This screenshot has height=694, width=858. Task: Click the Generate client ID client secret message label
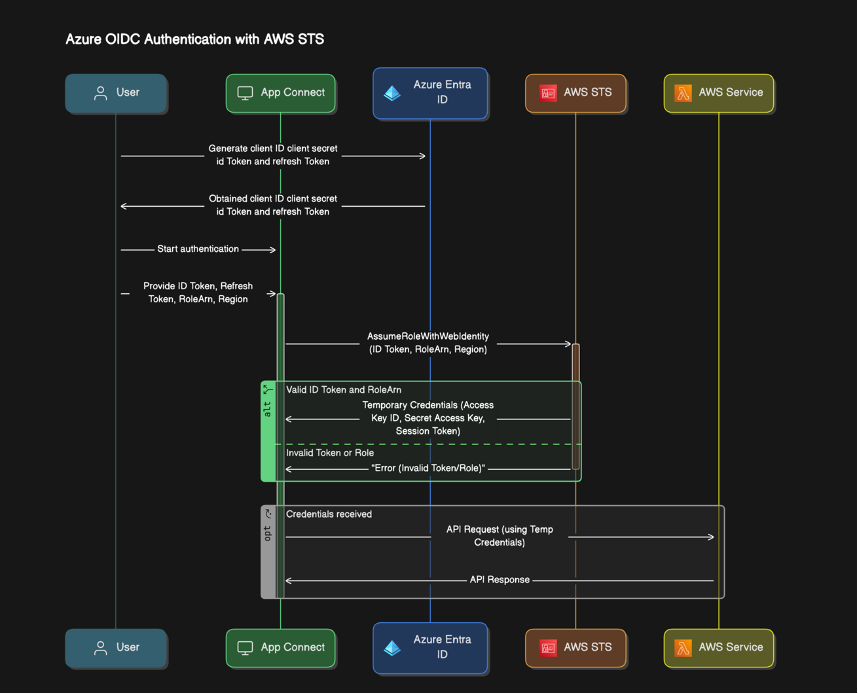click(x=273, y=155)
